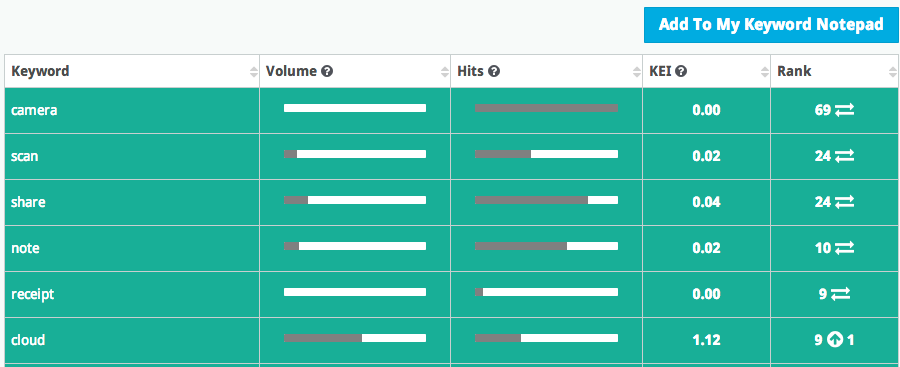Click the Keyword column header

tap(132, 71)
